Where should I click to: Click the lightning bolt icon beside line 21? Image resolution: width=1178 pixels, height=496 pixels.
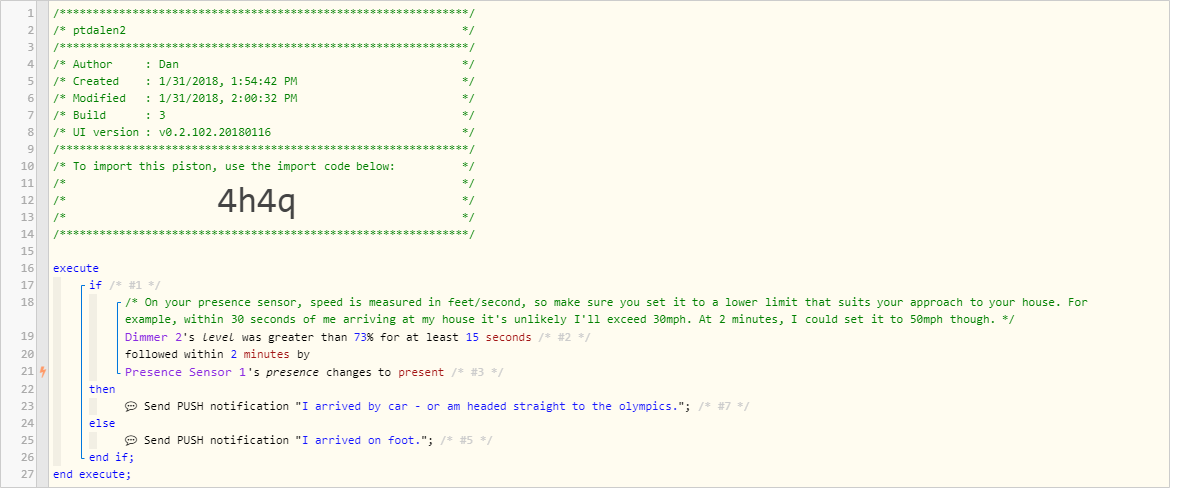click(x=43, y=371)
